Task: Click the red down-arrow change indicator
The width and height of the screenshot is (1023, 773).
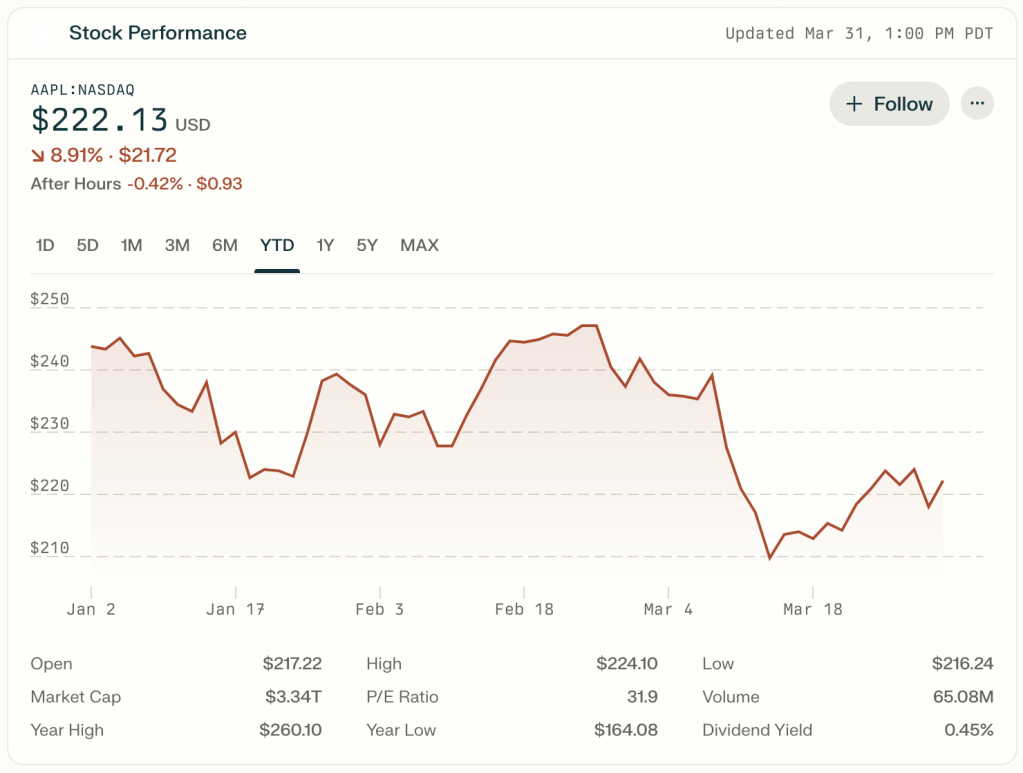Action: (x=38, y=156)
